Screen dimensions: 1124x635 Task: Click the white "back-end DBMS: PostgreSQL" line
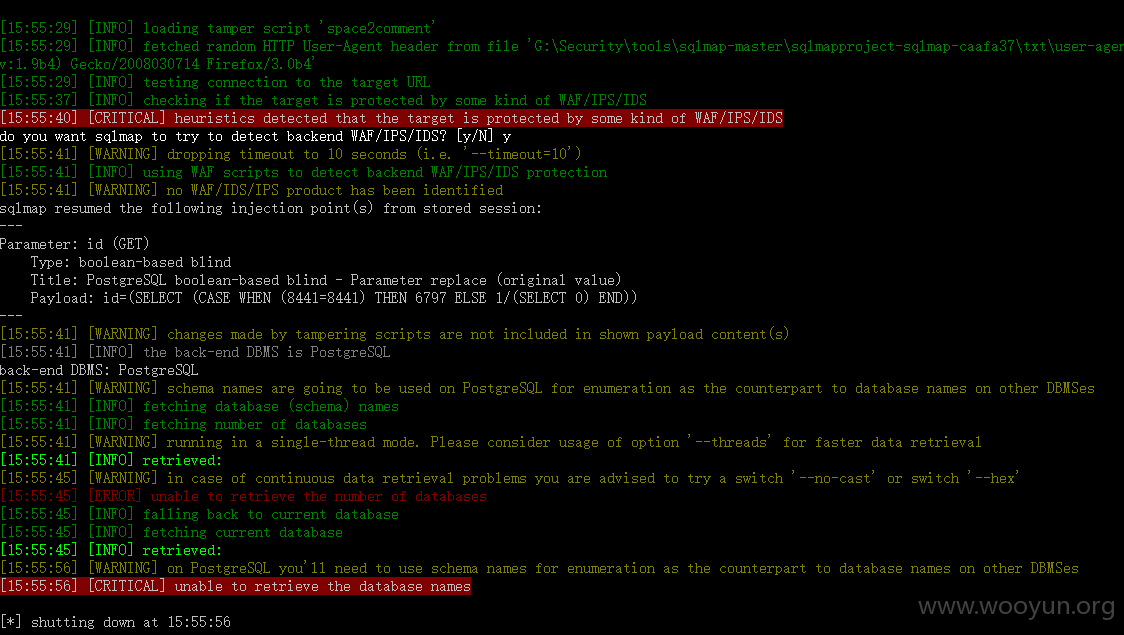click(x=99, y=370)
